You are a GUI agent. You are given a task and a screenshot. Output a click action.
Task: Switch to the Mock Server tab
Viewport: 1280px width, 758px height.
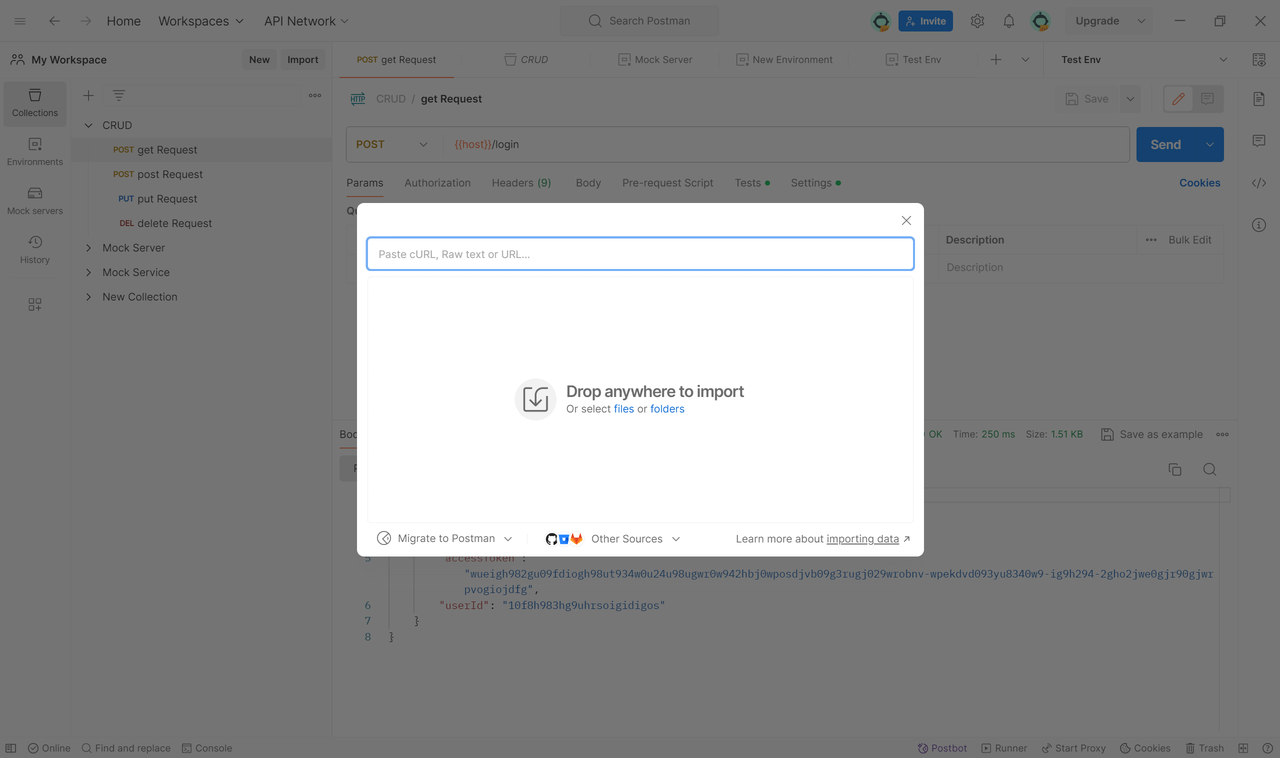(655, 60)
